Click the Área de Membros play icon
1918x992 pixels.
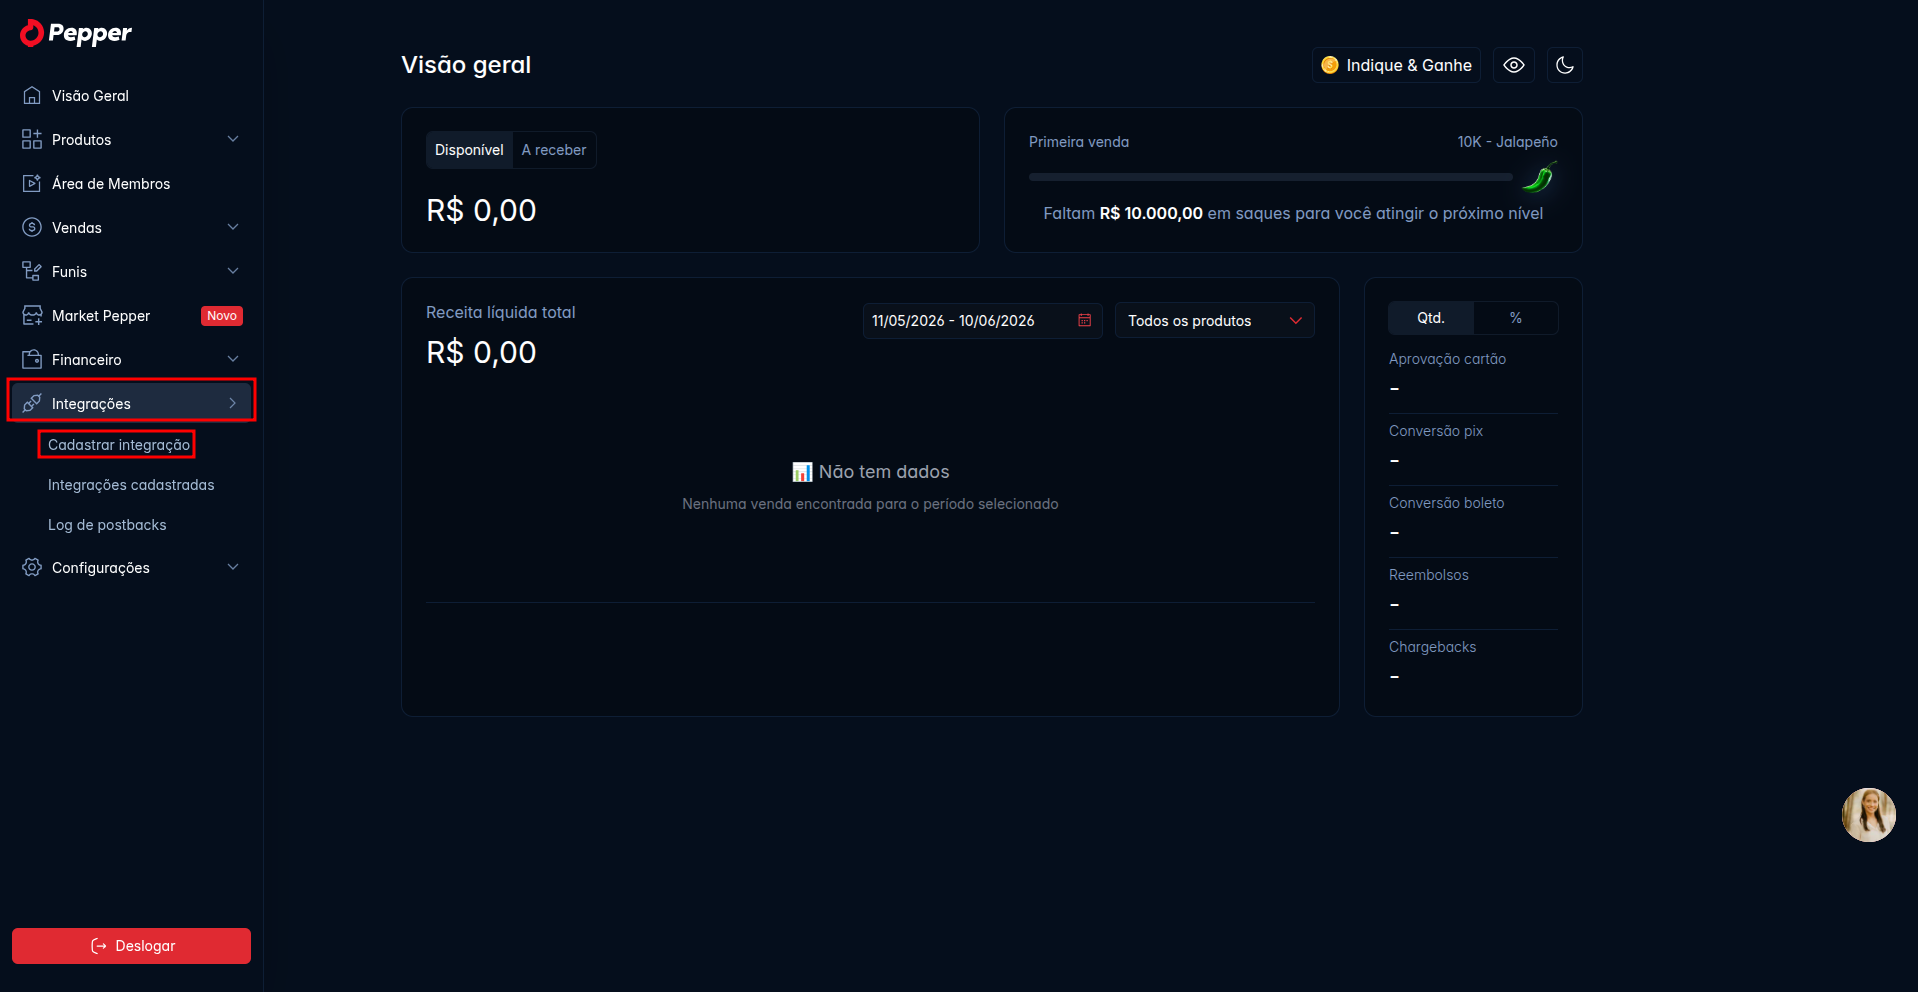click(x=32, y=184)
